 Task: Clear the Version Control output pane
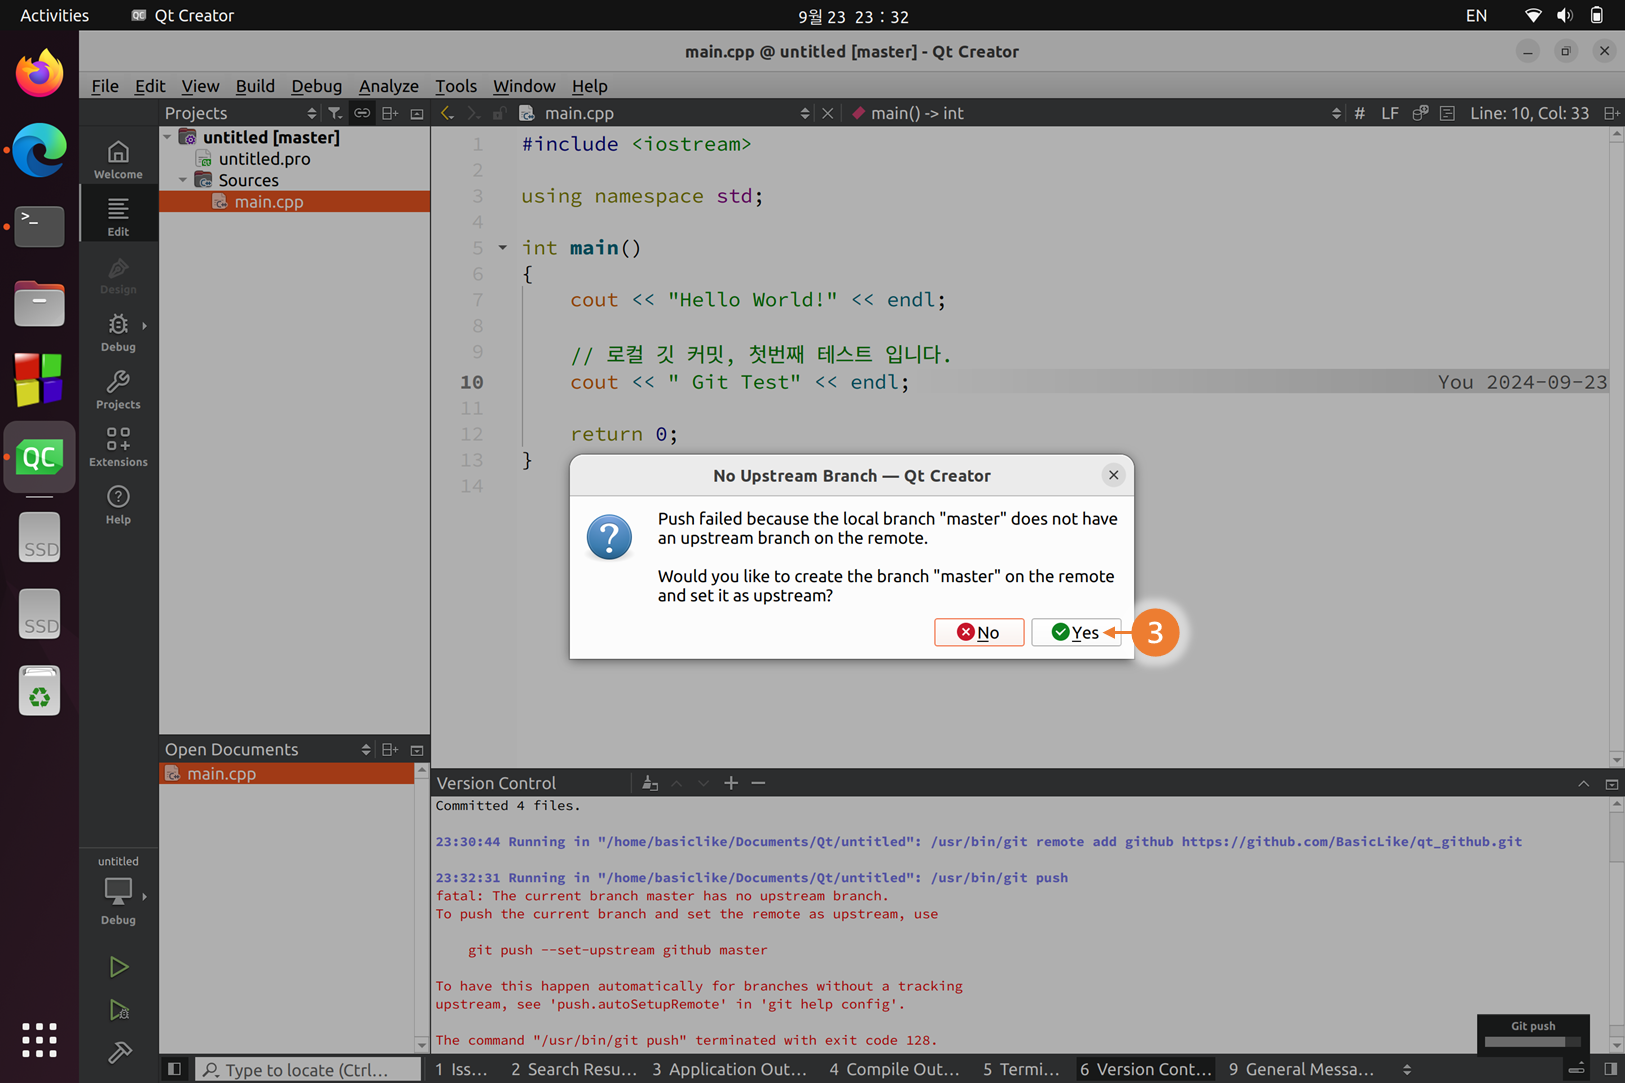(650, 783)
